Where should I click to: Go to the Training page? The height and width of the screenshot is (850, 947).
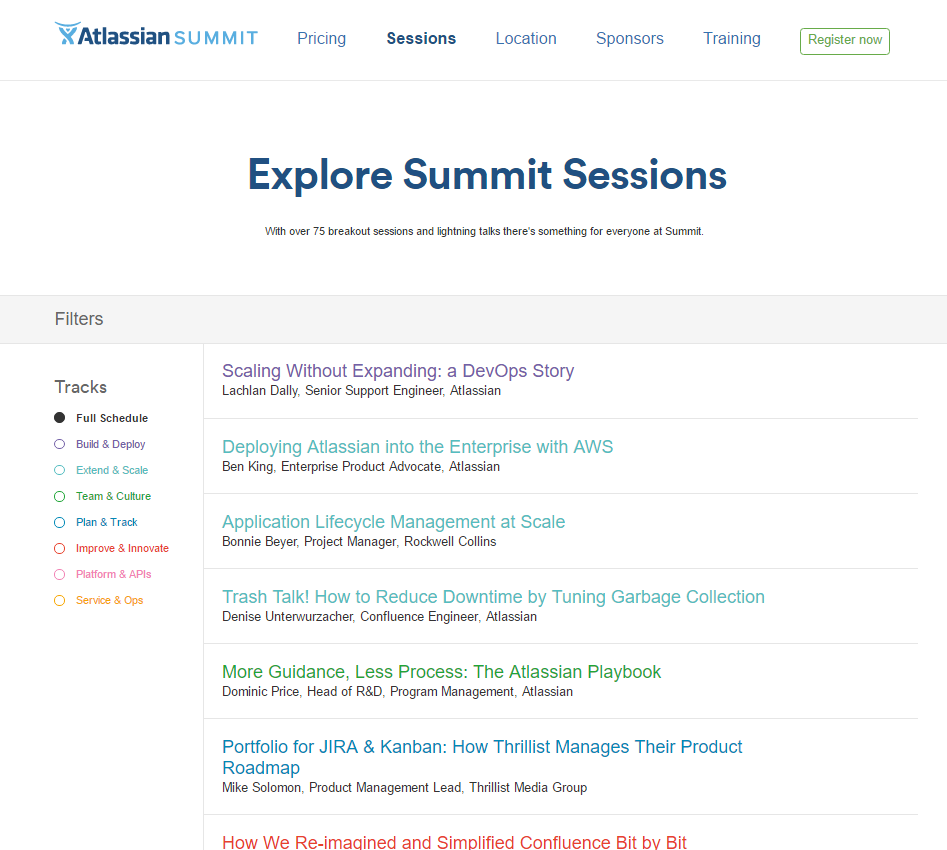pyautogui.click(x=731, y=39)
